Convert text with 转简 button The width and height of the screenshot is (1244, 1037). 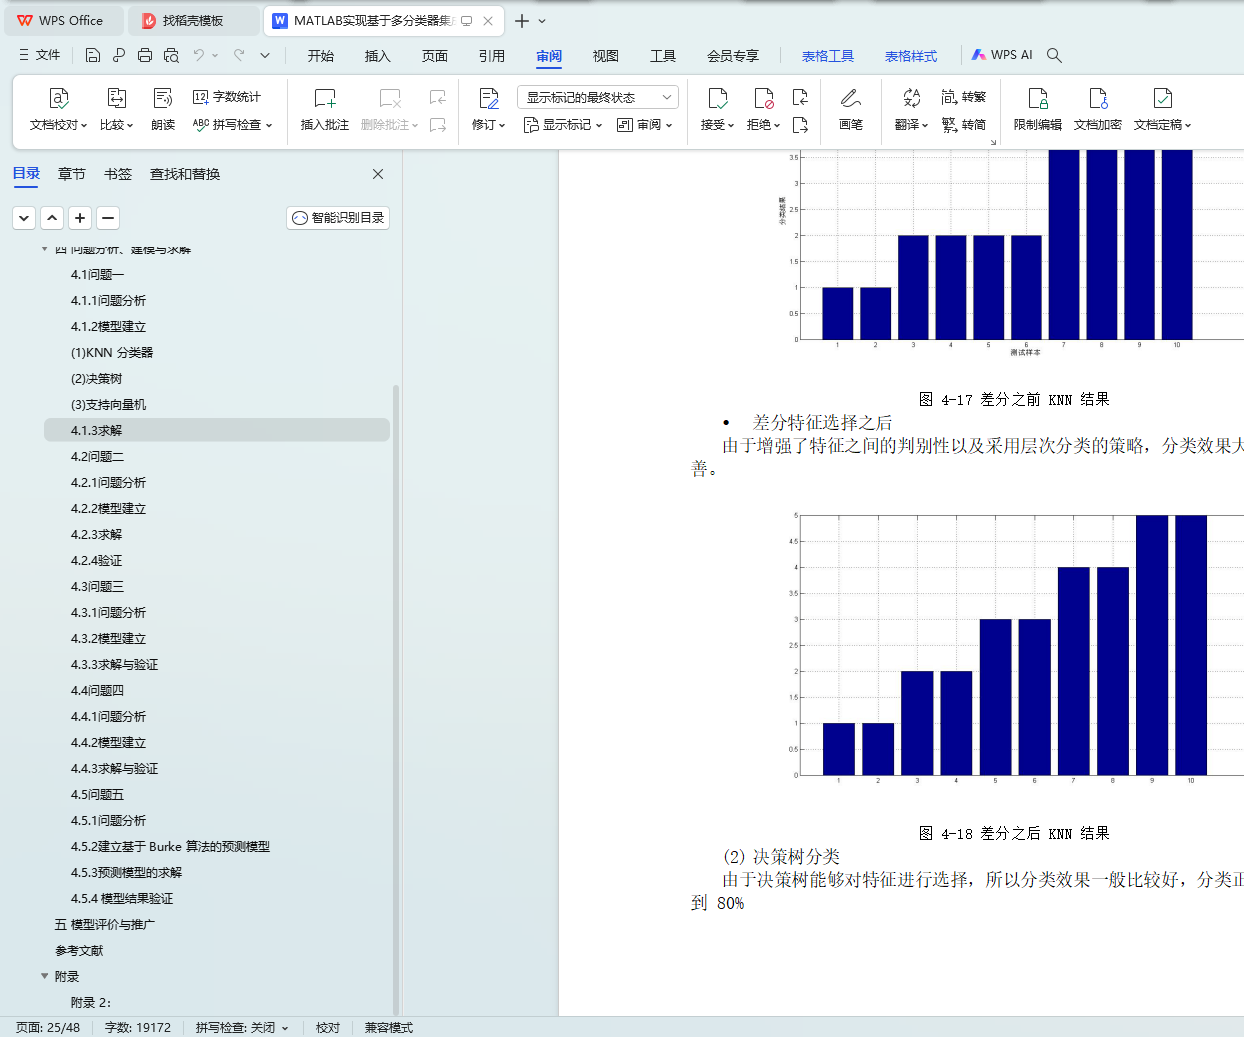[x=964, y=125]
